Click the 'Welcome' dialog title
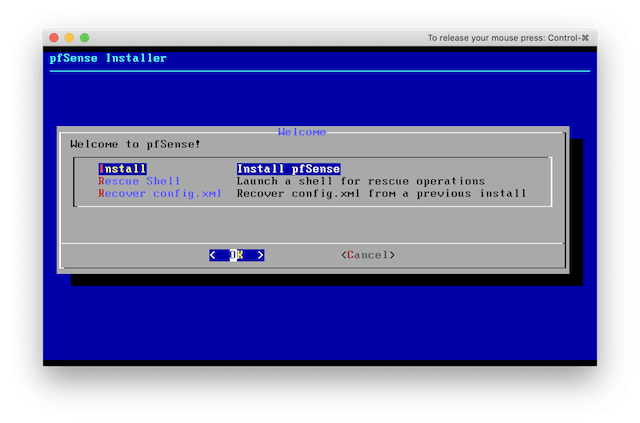Screen dimensions: 640x423 click(x=302, y=132)
